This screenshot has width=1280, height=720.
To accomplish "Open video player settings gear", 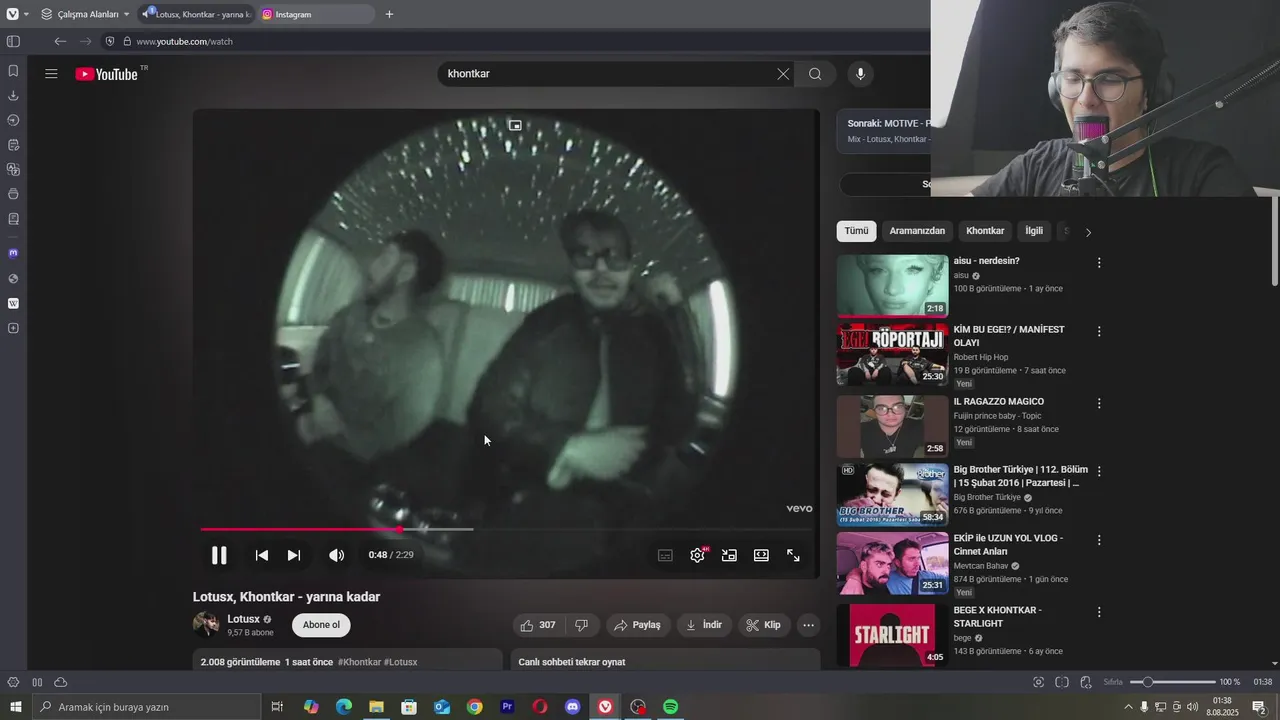I will 698,555.
